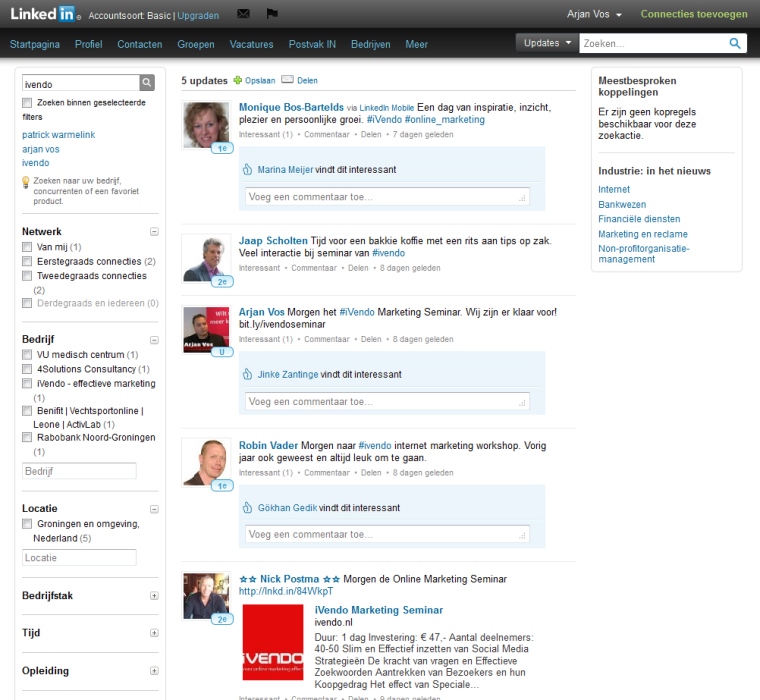Screen dimensions: 760x700
Task: Check 'iVendo - effectieve marketing' filter
Action: pyautogui.click(x=27, y=383)
